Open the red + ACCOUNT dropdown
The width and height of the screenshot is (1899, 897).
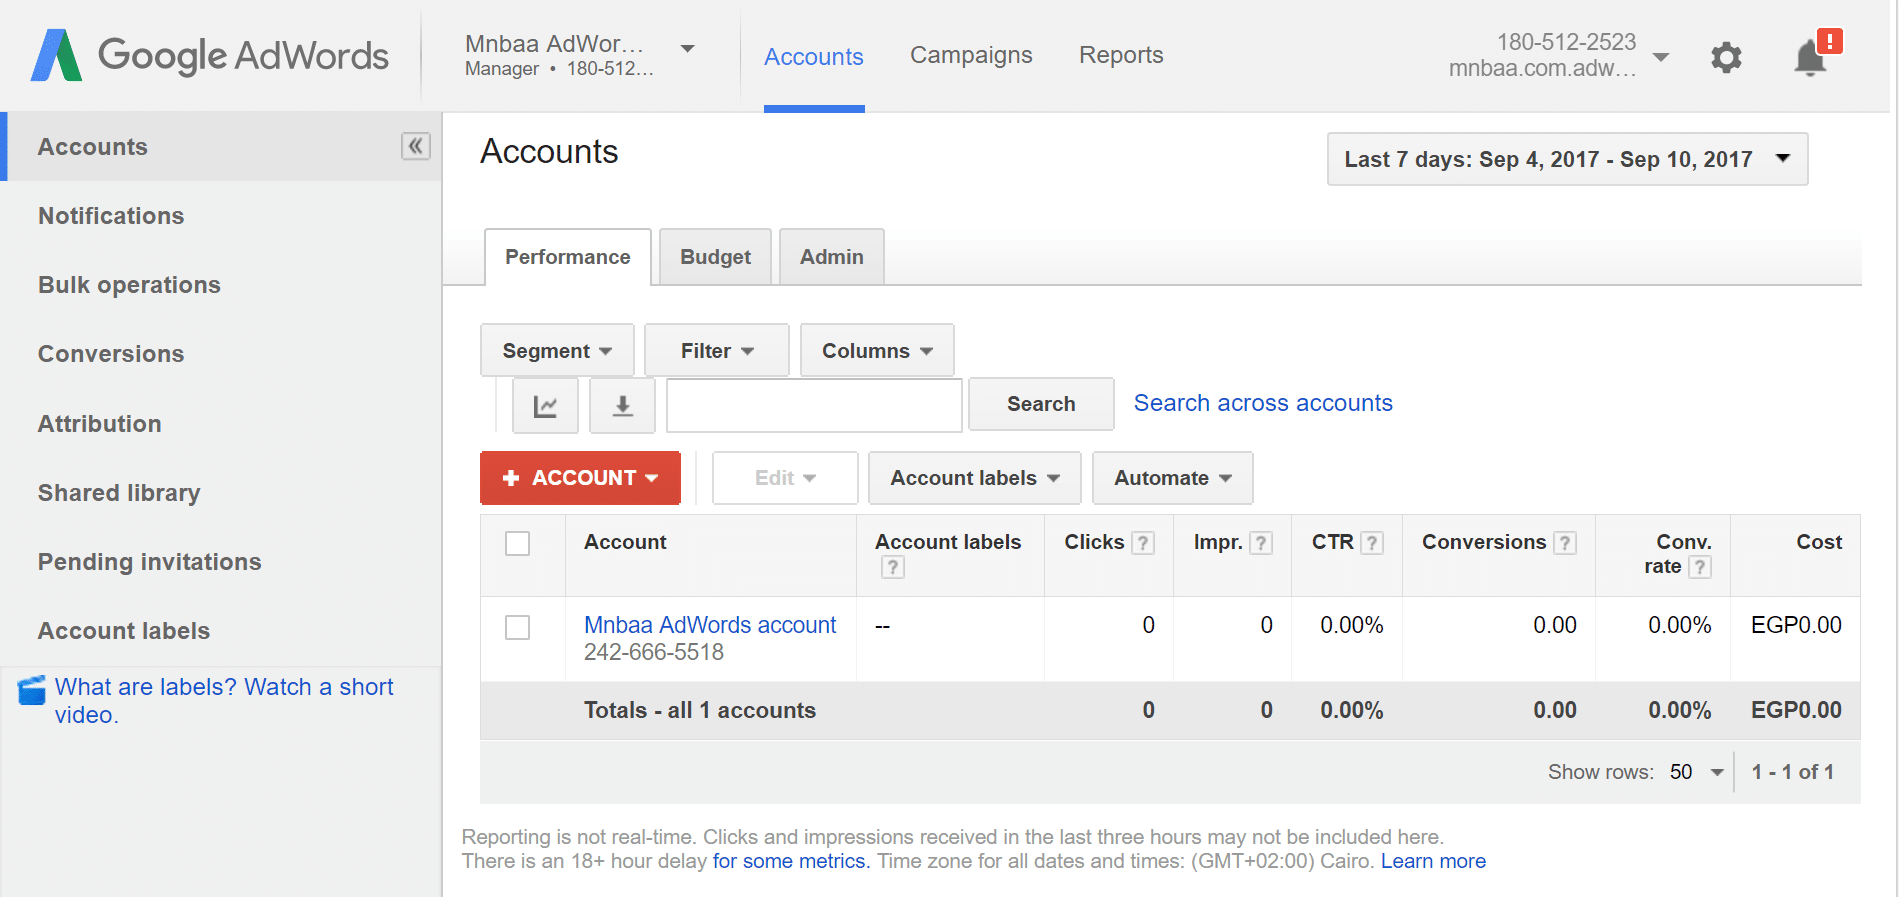click(580, 478)
